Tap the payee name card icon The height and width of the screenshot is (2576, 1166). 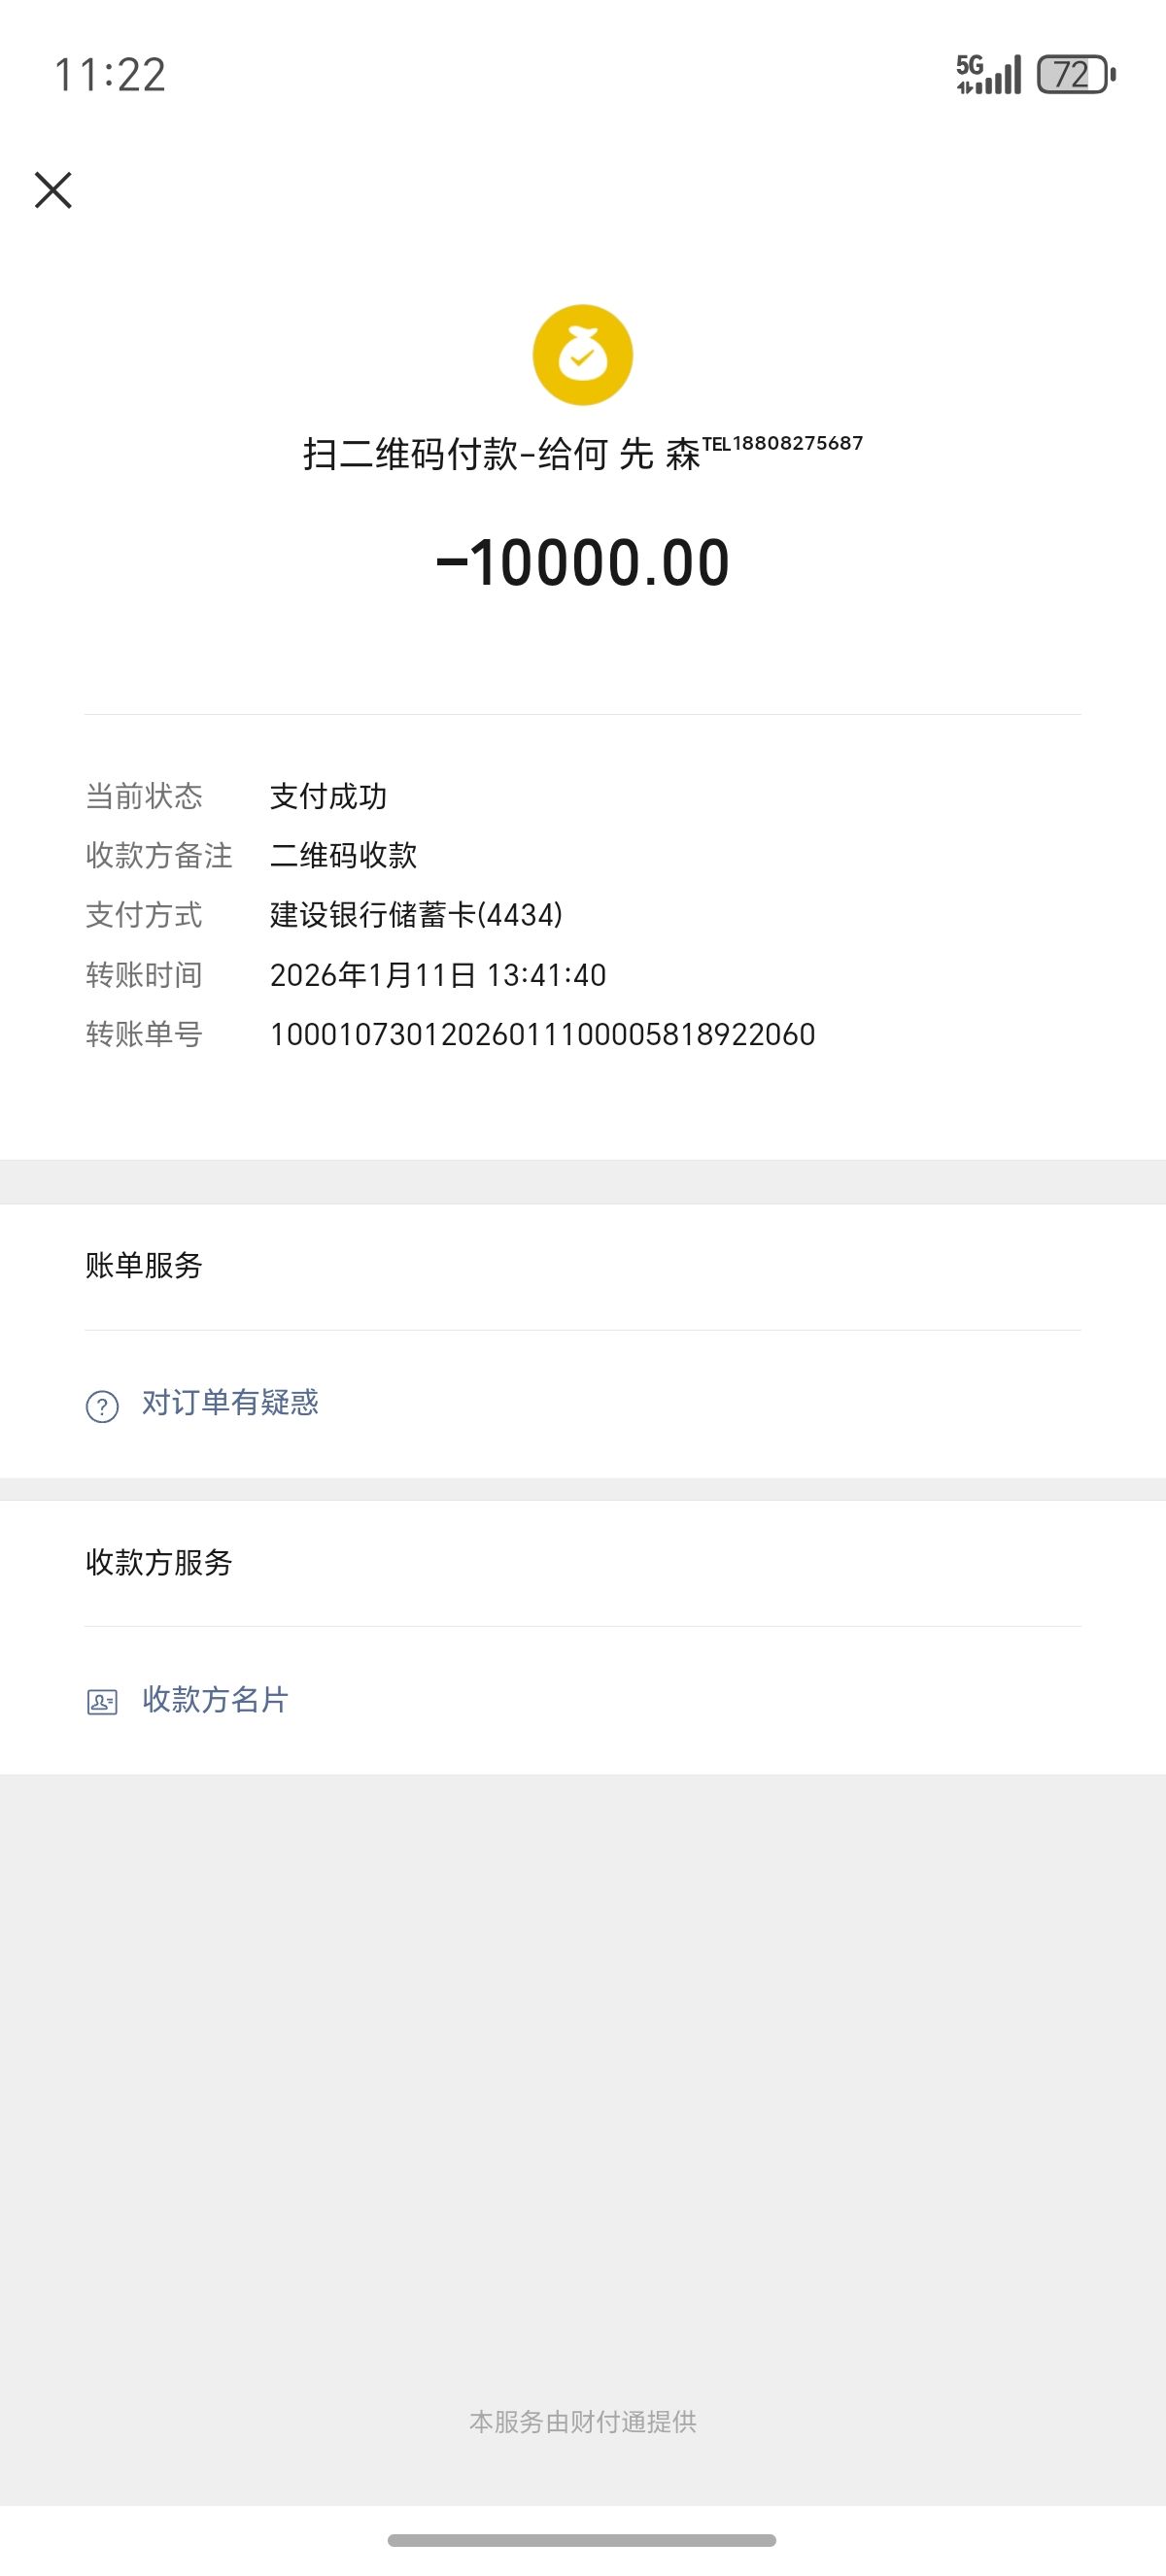(102, 1702)
